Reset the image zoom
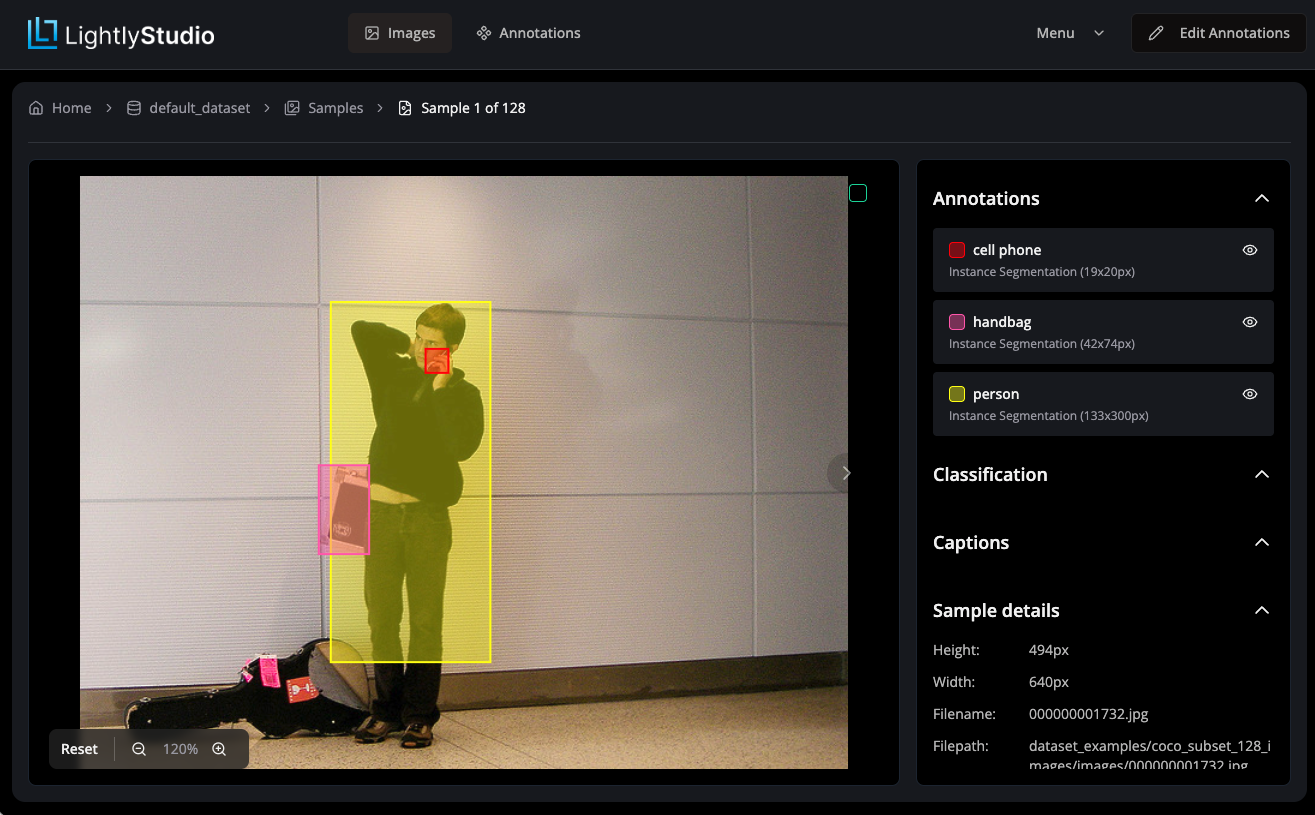The height and width of the screenshot is (815, 1315). tap(80, 749)
